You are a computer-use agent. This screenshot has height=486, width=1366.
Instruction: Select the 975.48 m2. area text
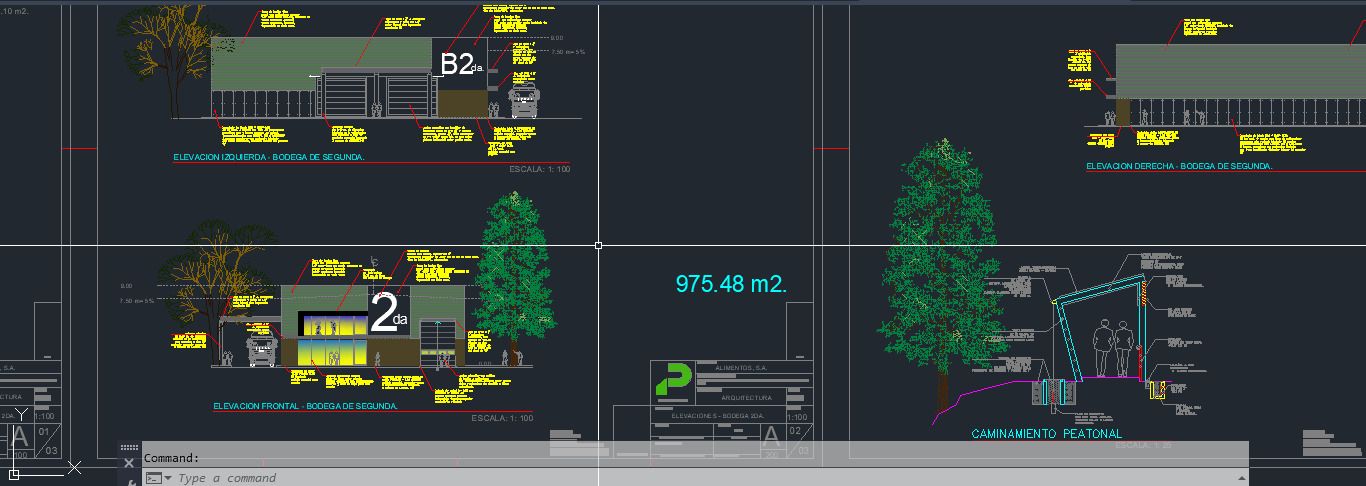coord(731,284)
